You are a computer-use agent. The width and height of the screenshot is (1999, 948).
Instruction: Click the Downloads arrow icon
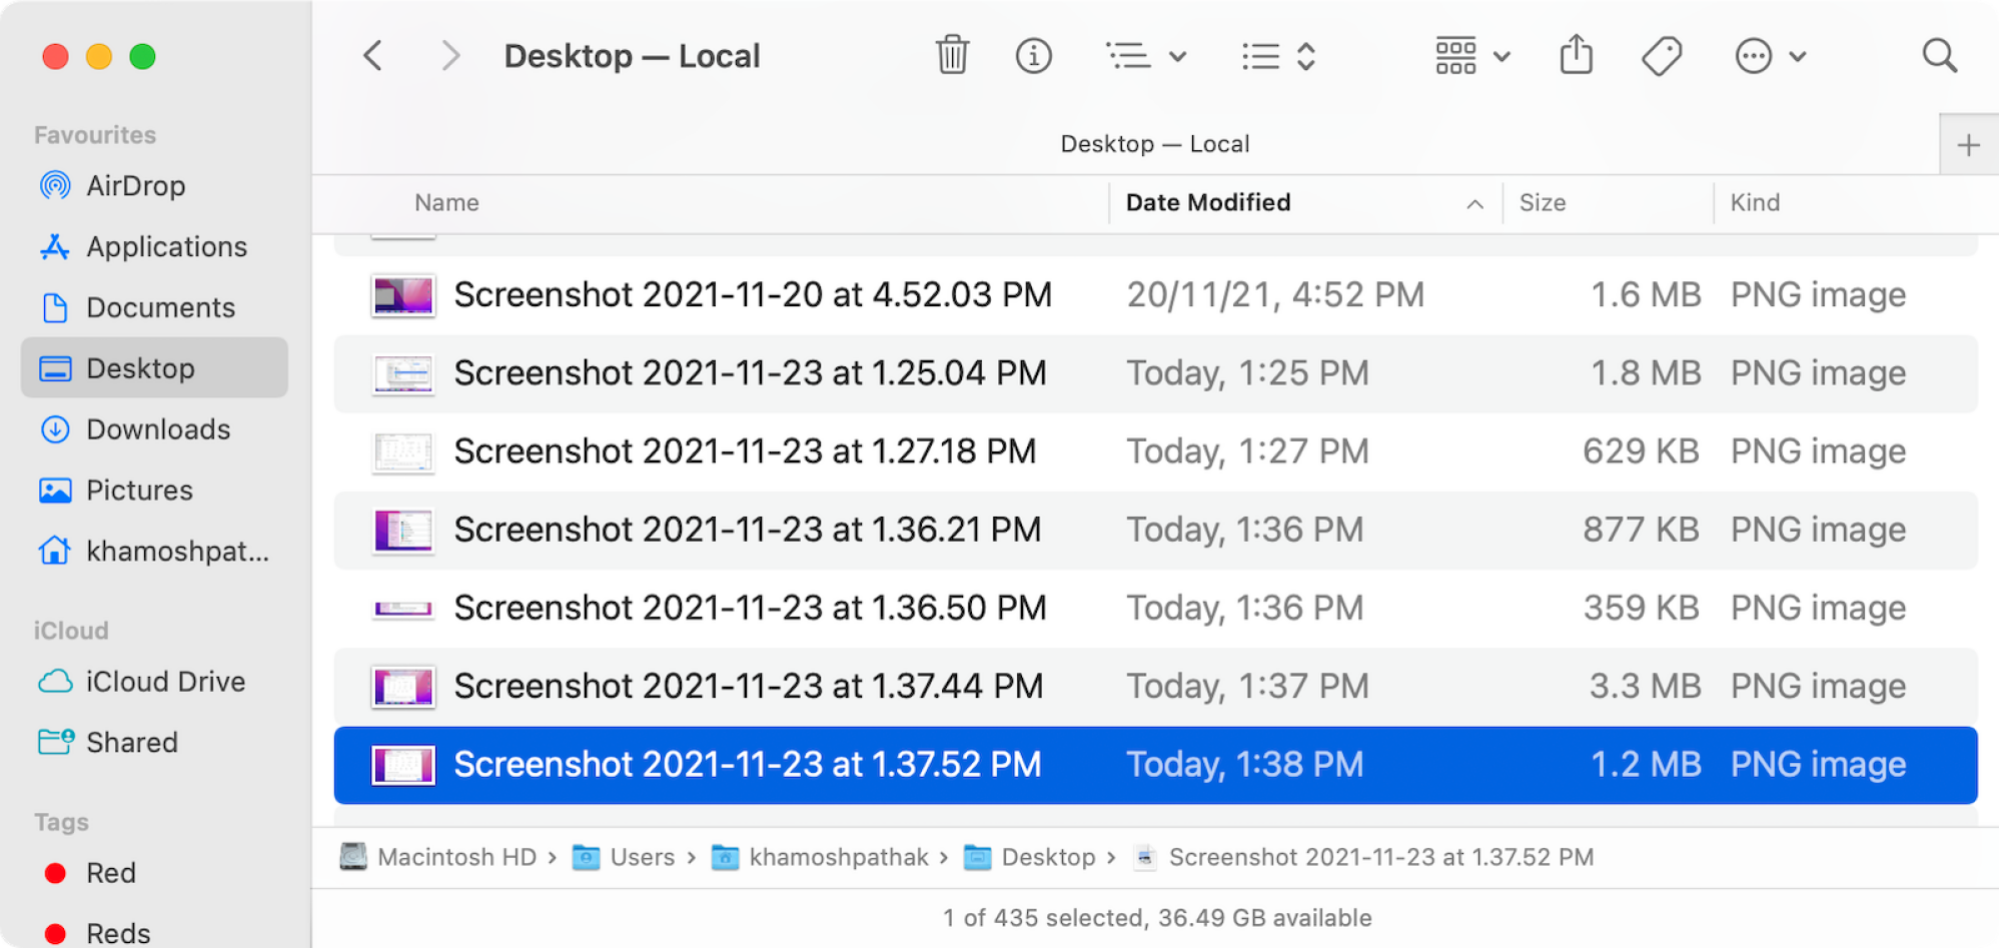pos(55,430)
